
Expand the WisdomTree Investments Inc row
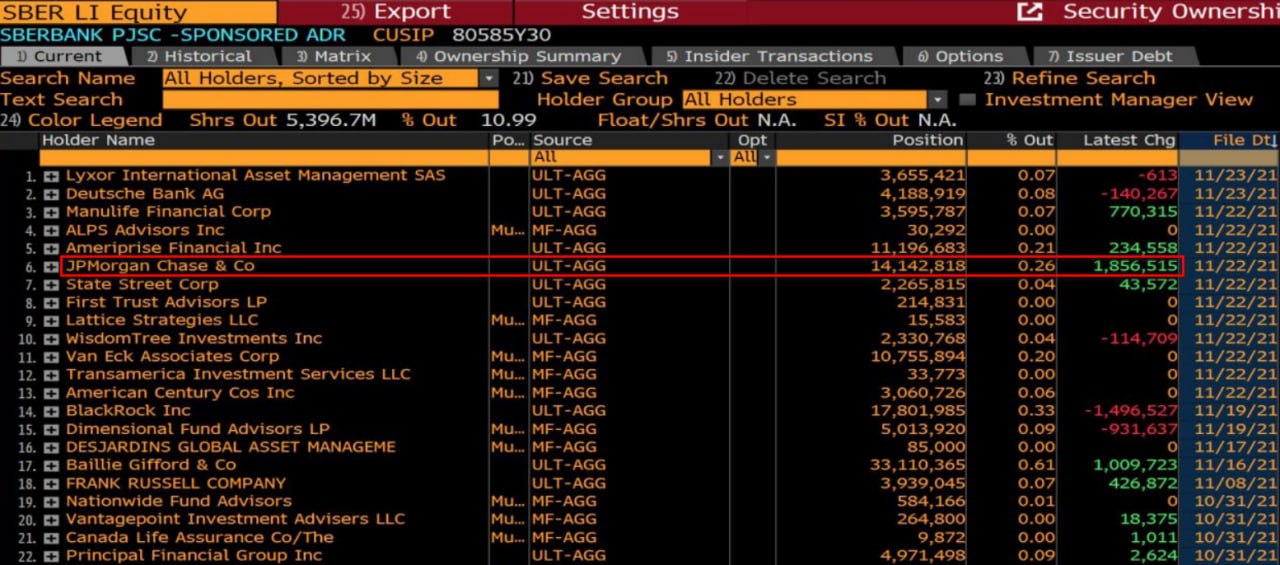pos(51,339)
